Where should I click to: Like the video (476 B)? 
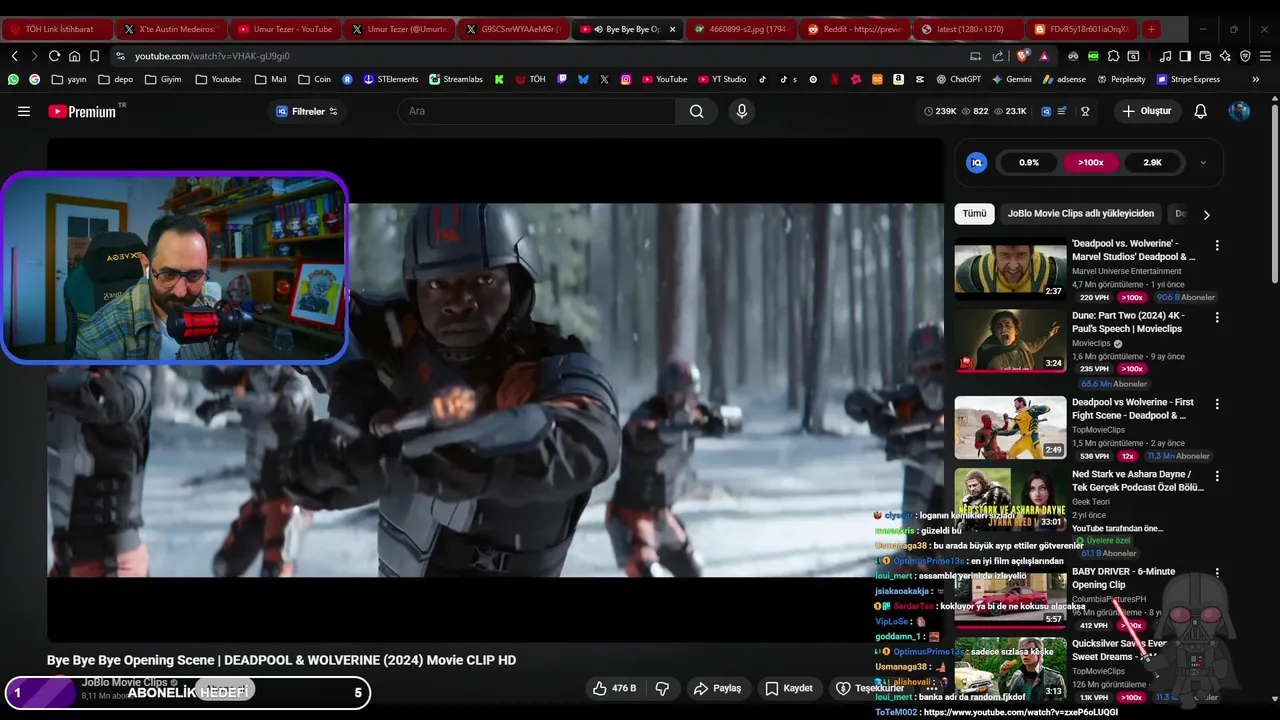pos(614,688)
